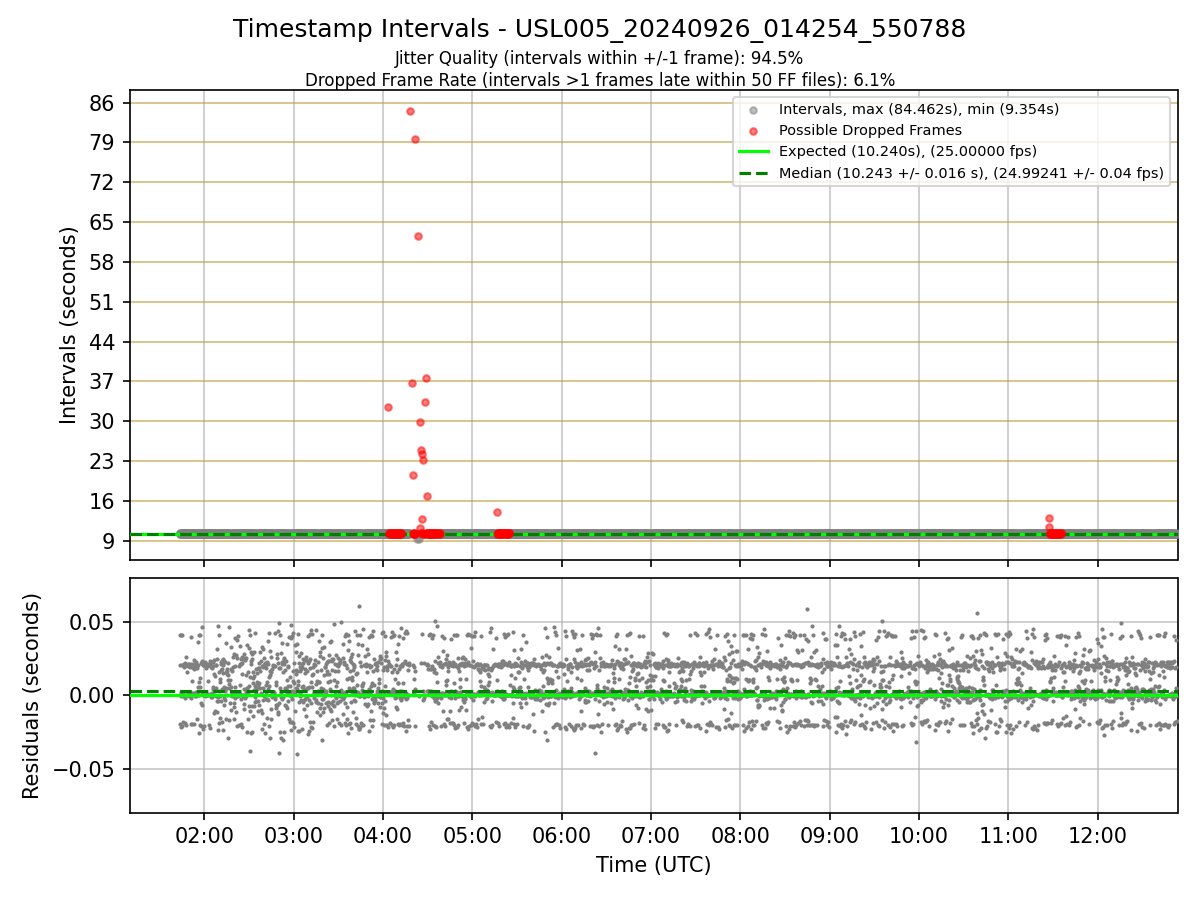Click the '30' tick label on the intervals axis
This screenshot has height=900, width=1200.
click(102, 421)
